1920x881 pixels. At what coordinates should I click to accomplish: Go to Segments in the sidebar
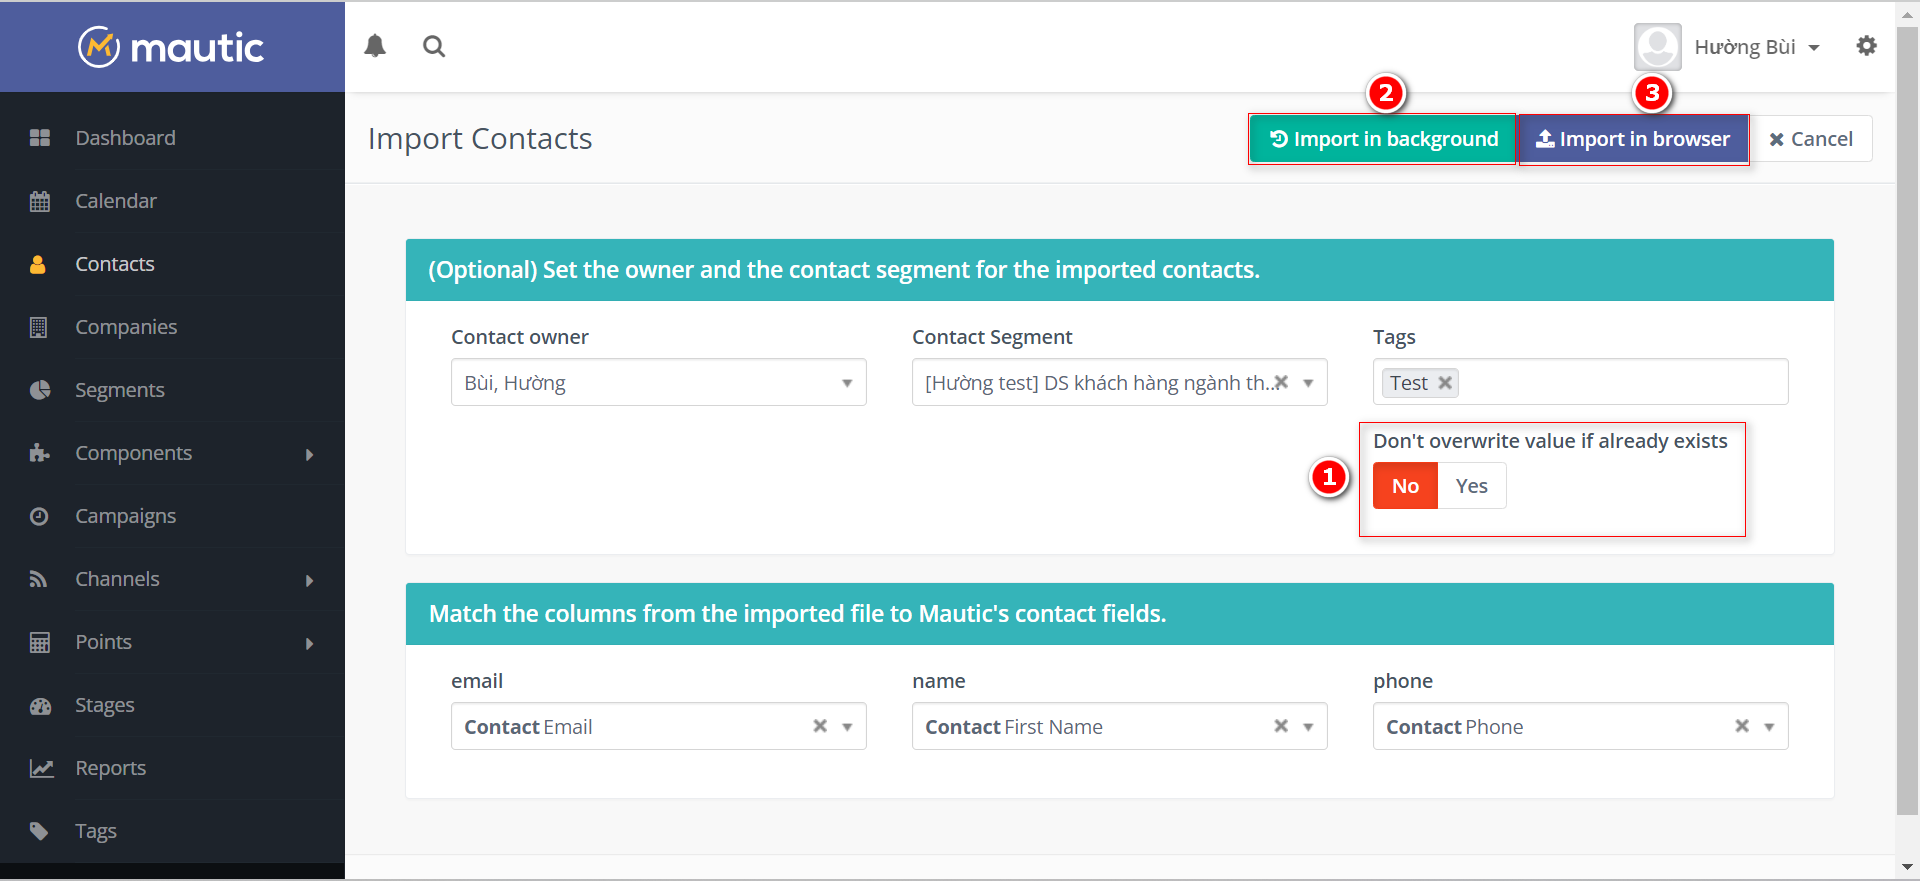click(x=120, y=391)
